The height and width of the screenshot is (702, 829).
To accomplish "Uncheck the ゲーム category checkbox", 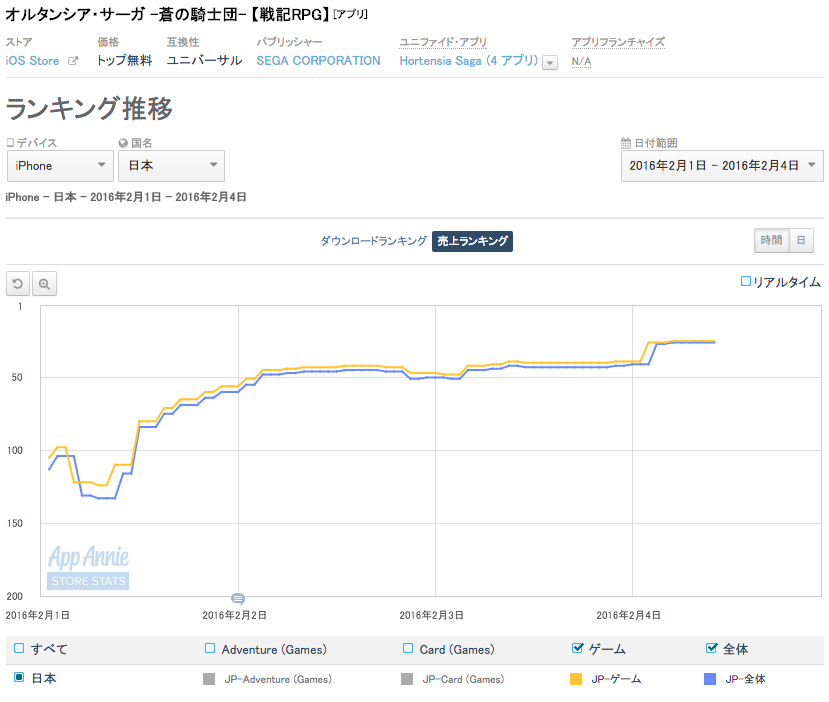I will 577,648.
